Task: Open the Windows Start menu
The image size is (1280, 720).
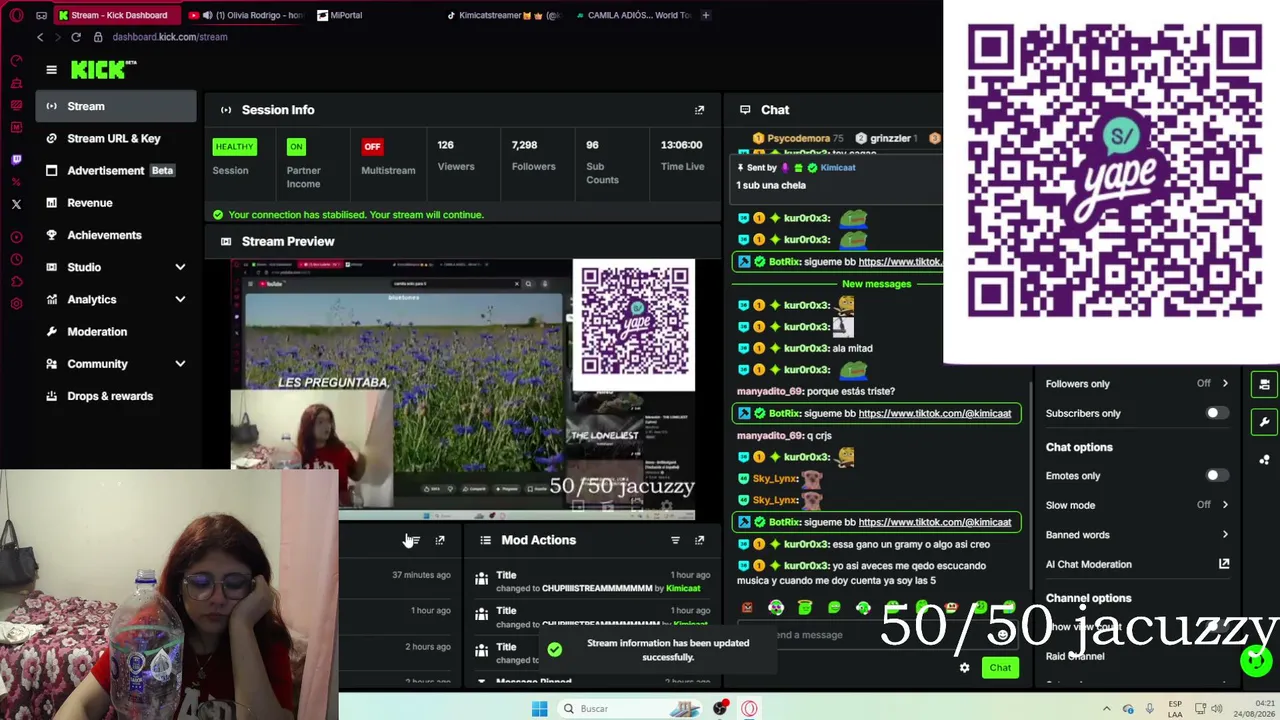Action: pos(539,709)
